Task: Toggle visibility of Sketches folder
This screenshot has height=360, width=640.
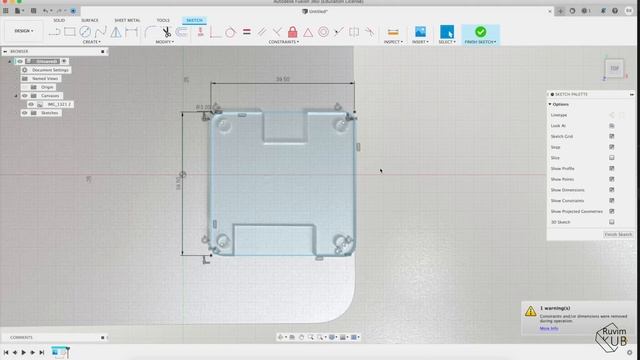Action: 25,113
